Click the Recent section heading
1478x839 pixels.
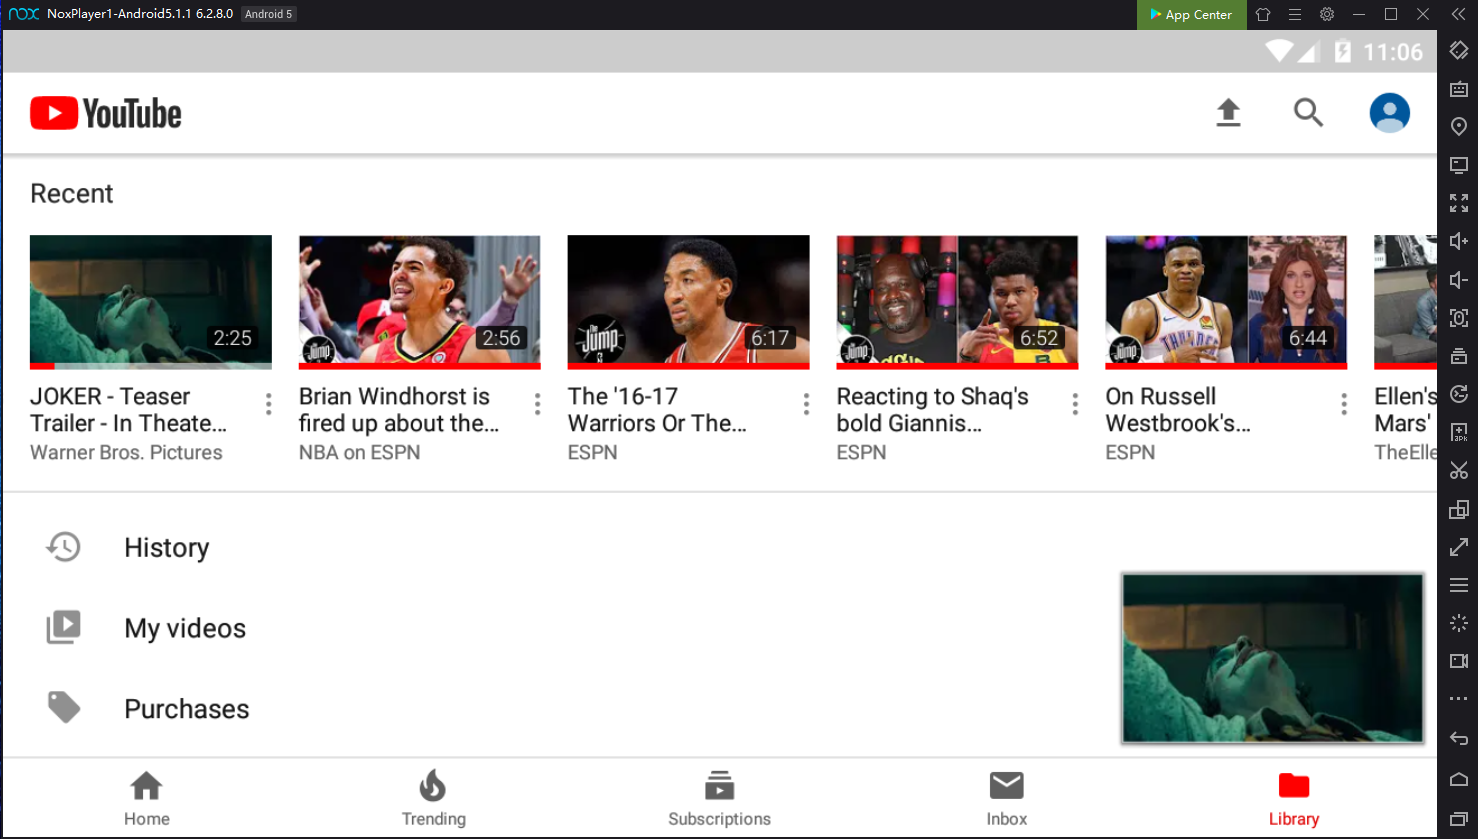point(72,193)
